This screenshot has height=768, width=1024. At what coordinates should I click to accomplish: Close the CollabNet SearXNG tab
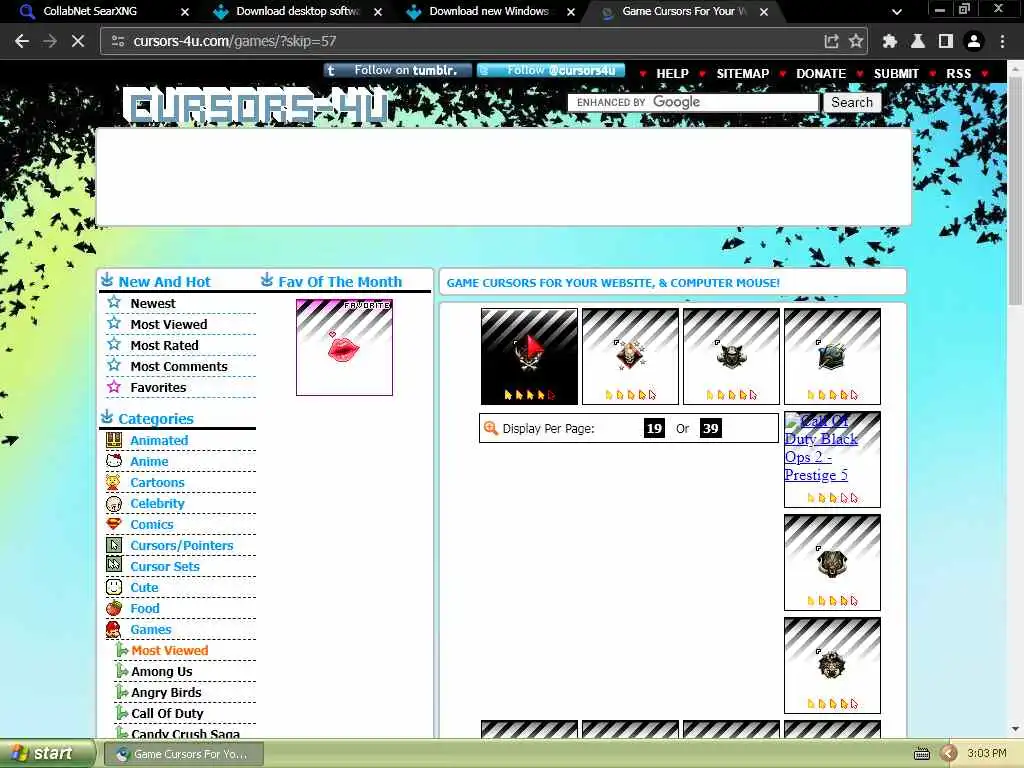(x=185, y=12)
